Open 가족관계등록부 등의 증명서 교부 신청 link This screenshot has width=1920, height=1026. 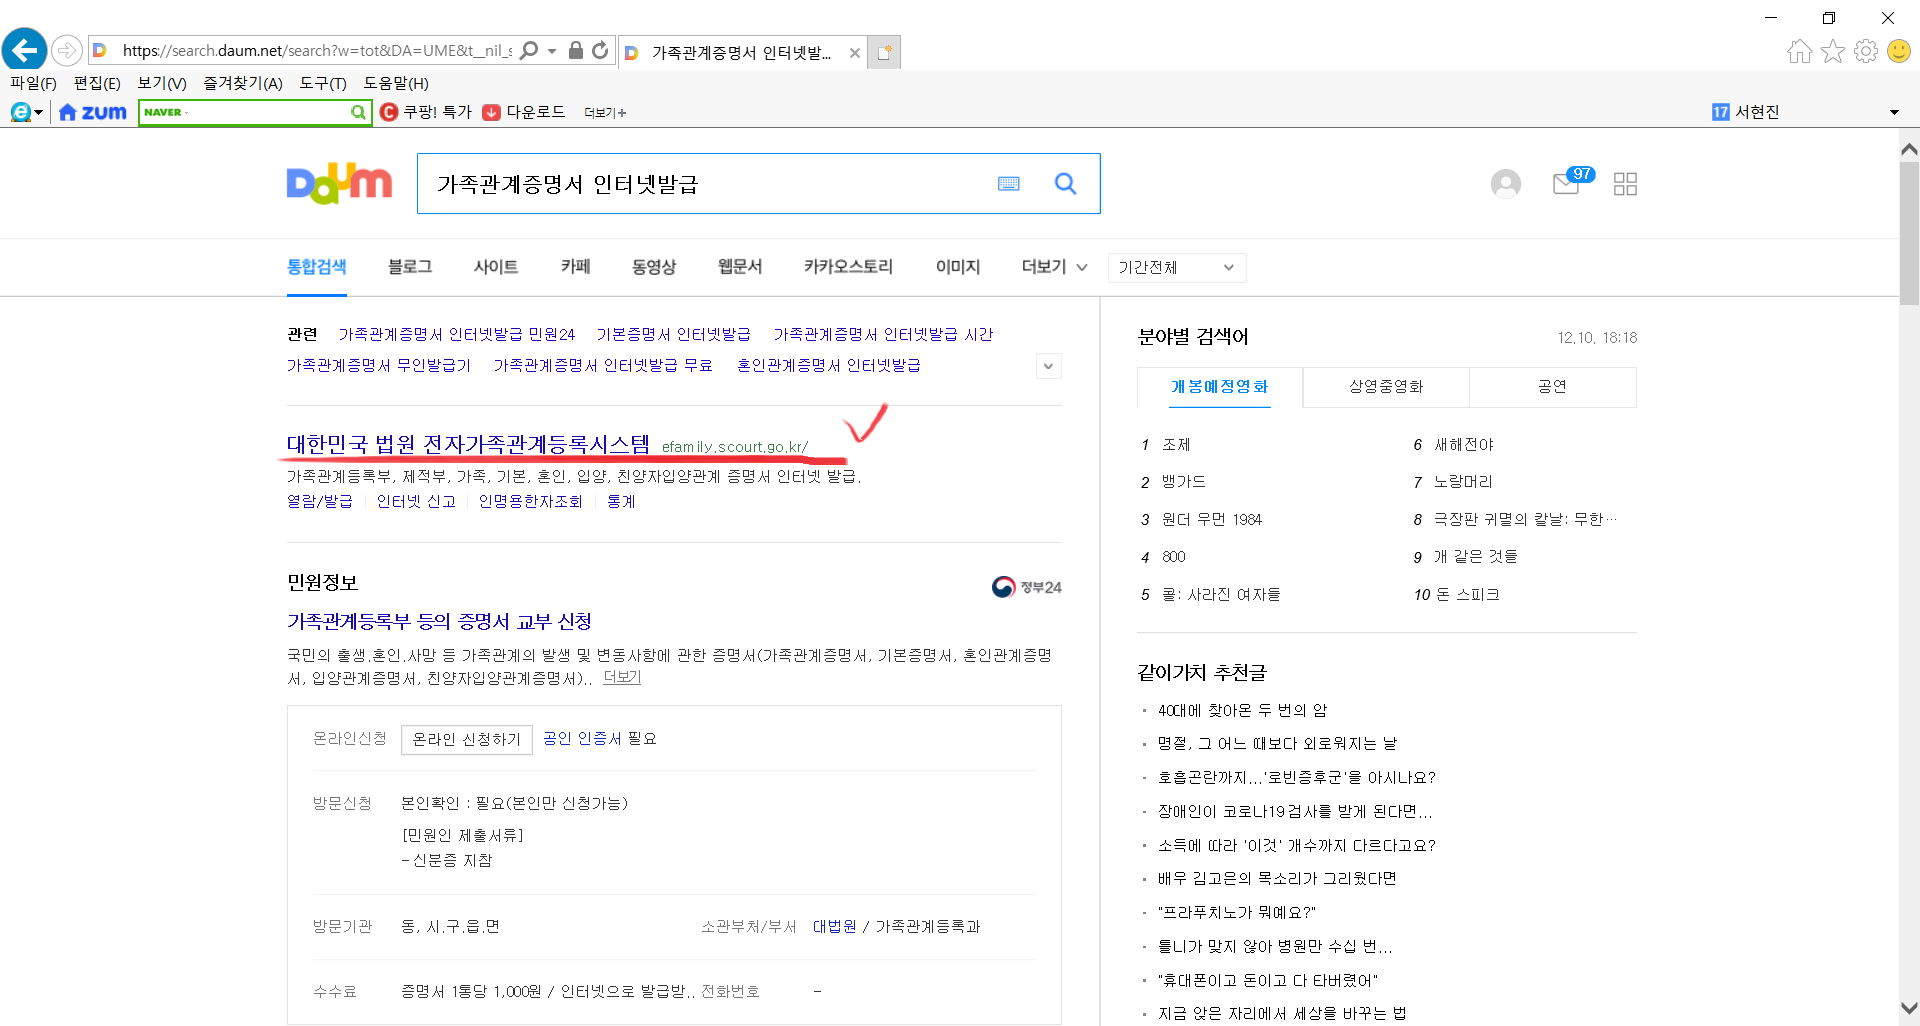[x=440, y=621]
